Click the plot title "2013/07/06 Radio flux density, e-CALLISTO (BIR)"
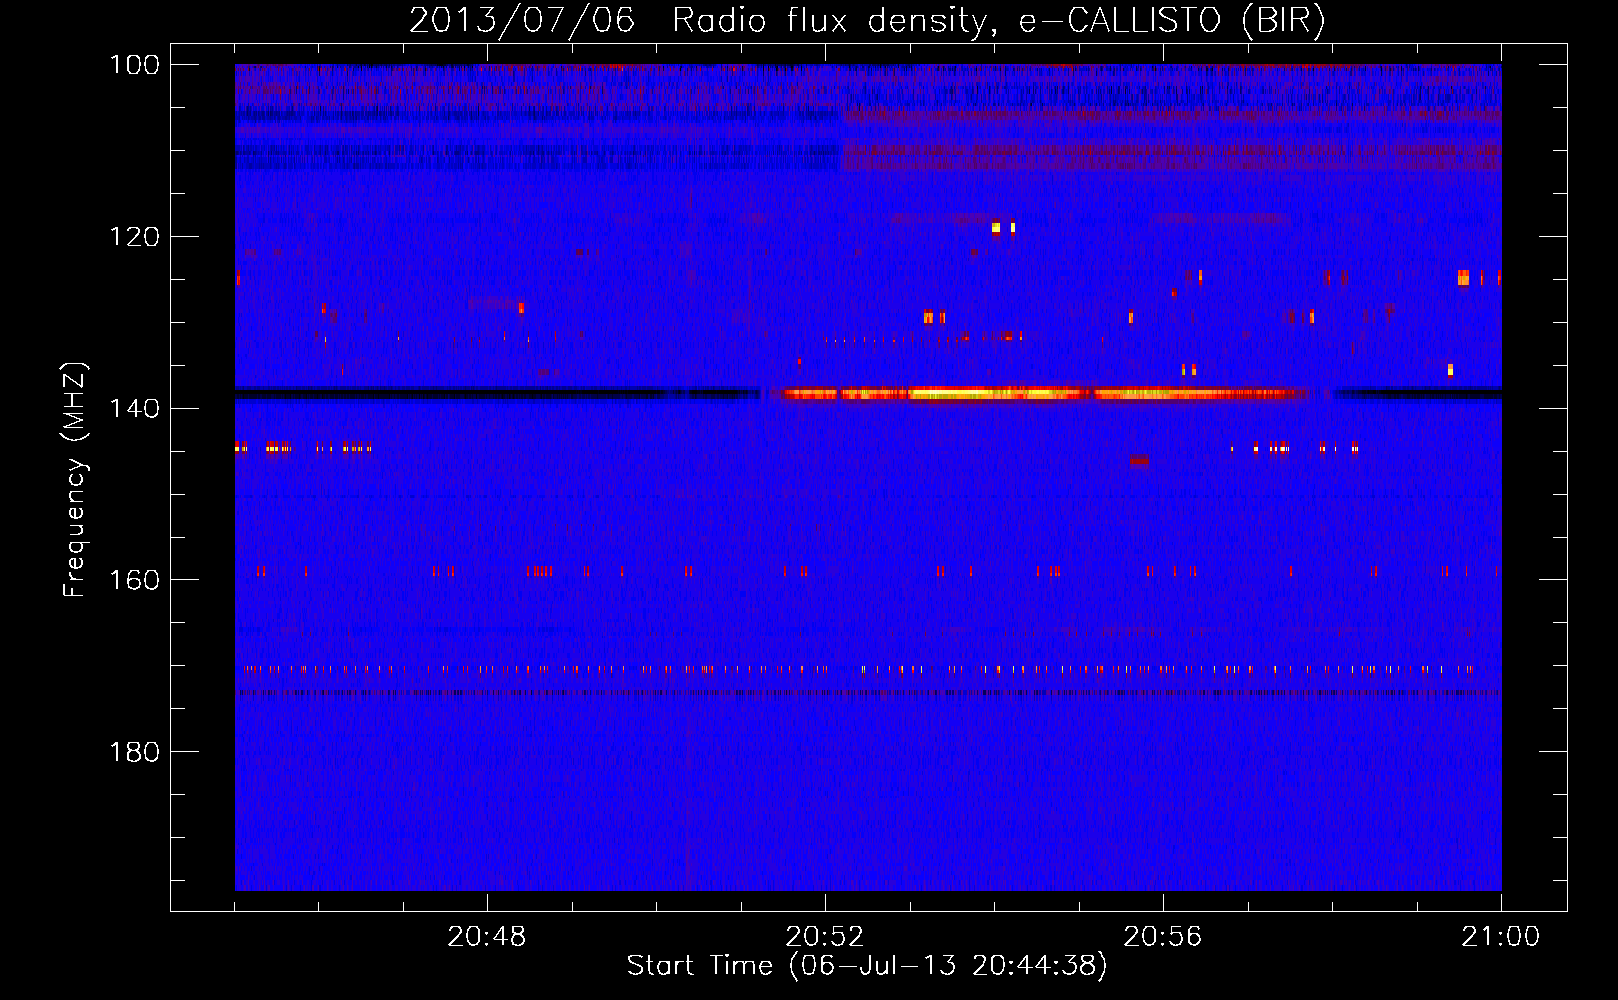 pos(867,20)
